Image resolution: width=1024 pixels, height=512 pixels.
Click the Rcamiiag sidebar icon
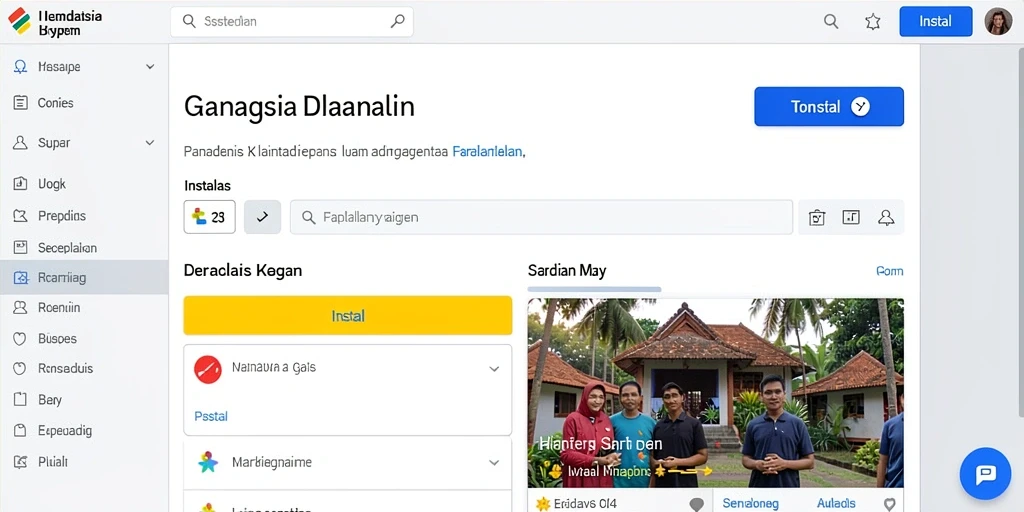[20, 278]
